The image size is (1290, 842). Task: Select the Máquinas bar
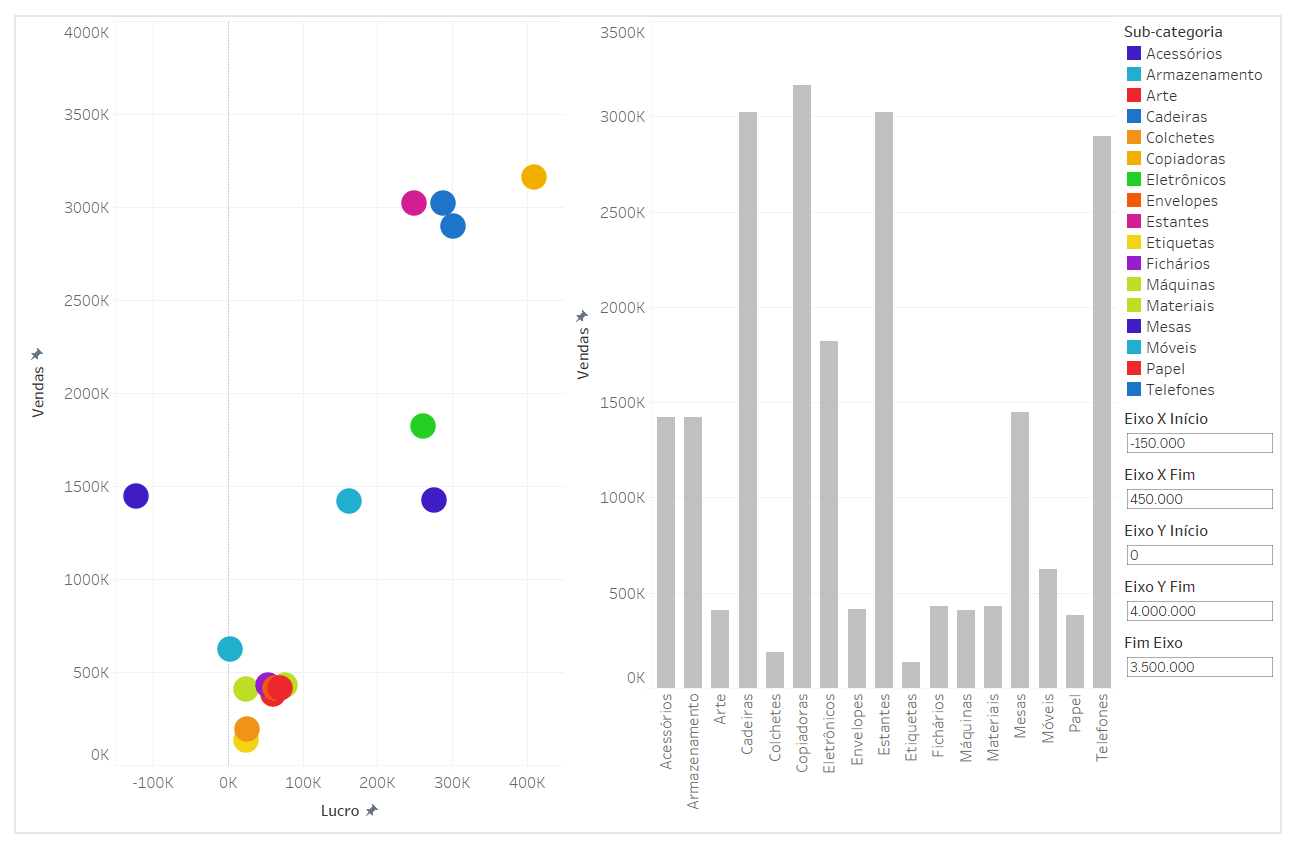coord(966,649)
